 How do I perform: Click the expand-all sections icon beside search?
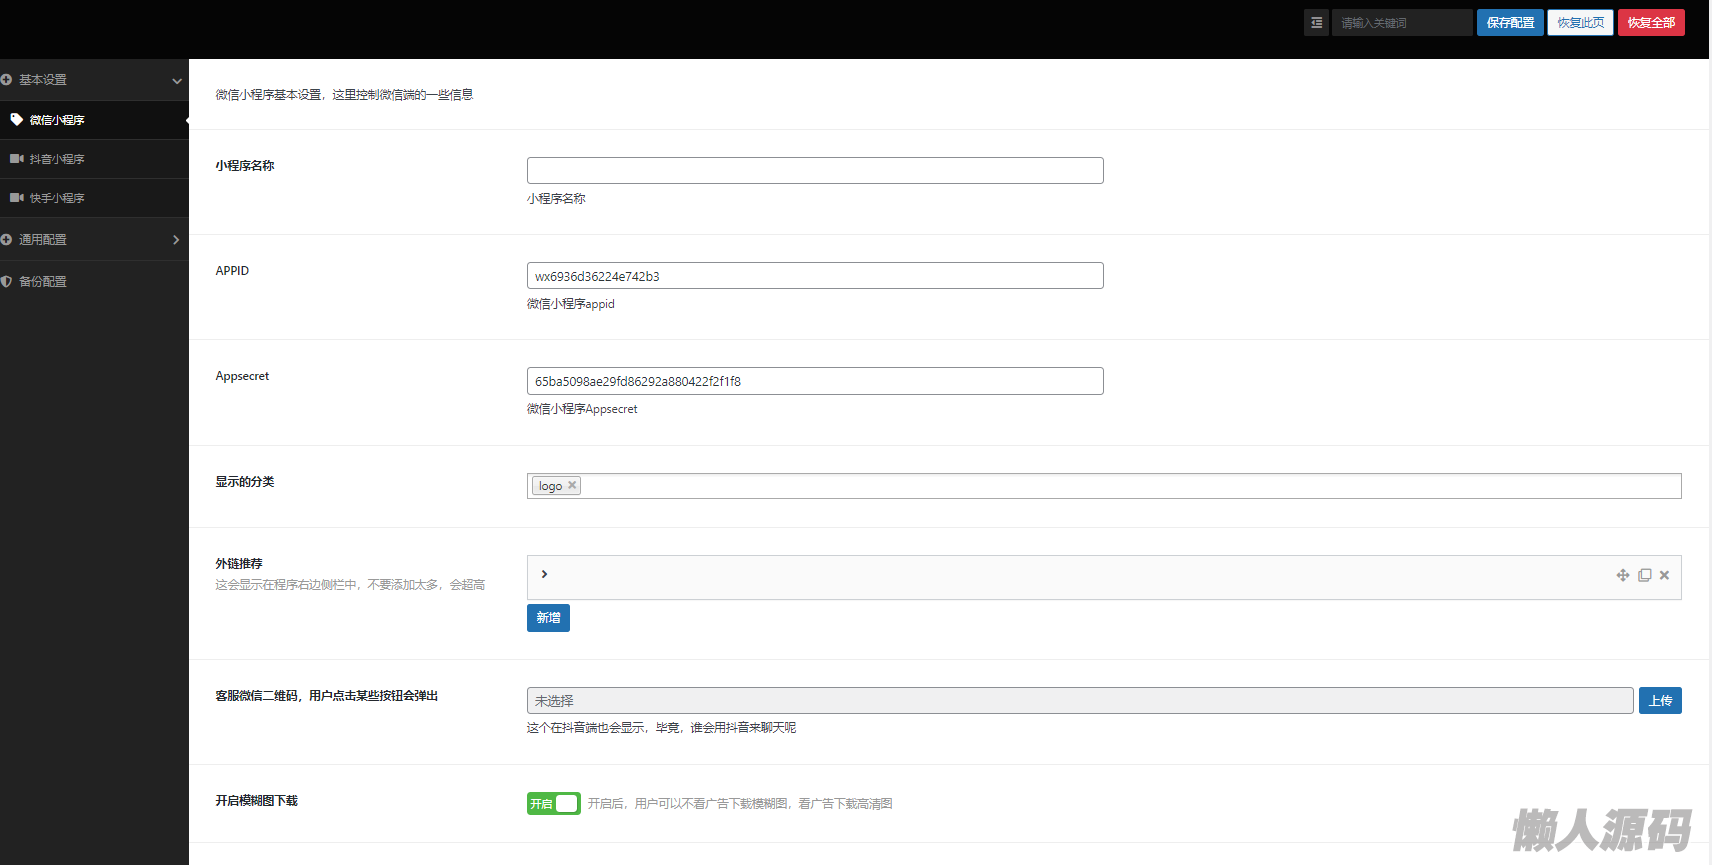1316,22
